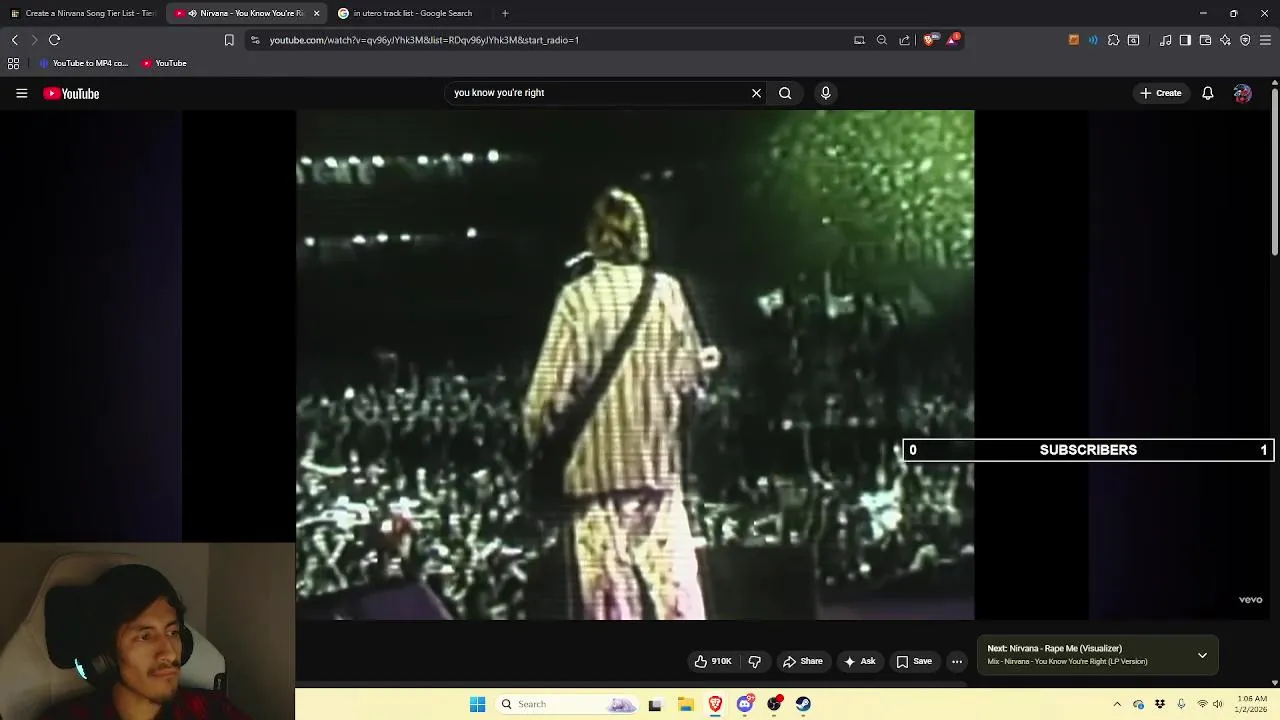The image size is (1280, 720).
Task: Clear the YouTube search box text
Action: (756, 93)
